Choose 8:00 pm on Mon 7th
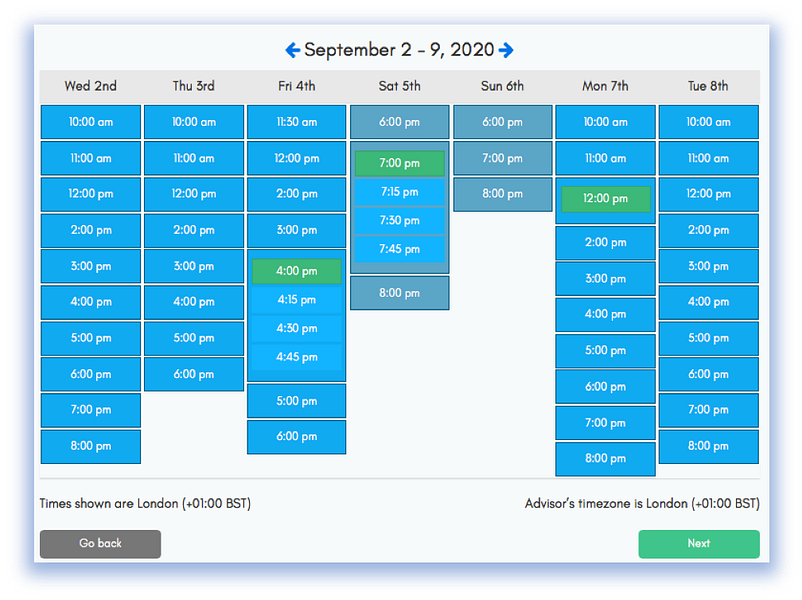 click(606, 459)
